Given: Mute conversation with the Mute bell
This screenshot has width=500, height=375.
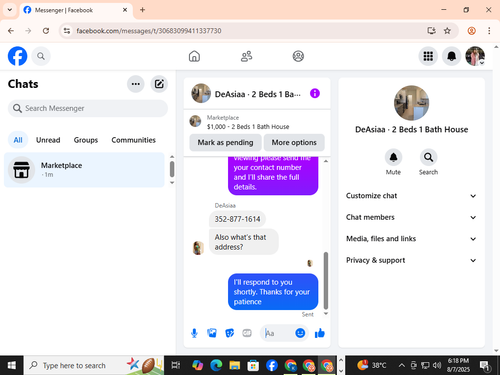Looking at the screenshot, I should point(393,157).
